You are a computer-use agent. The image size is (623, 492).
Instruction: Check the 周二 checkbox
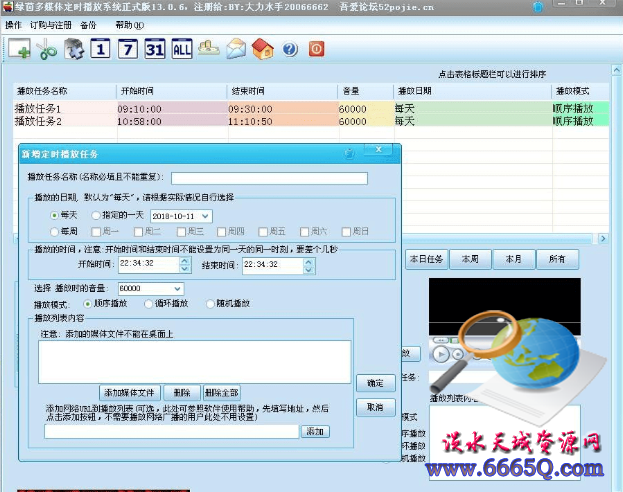coord(138,231)
